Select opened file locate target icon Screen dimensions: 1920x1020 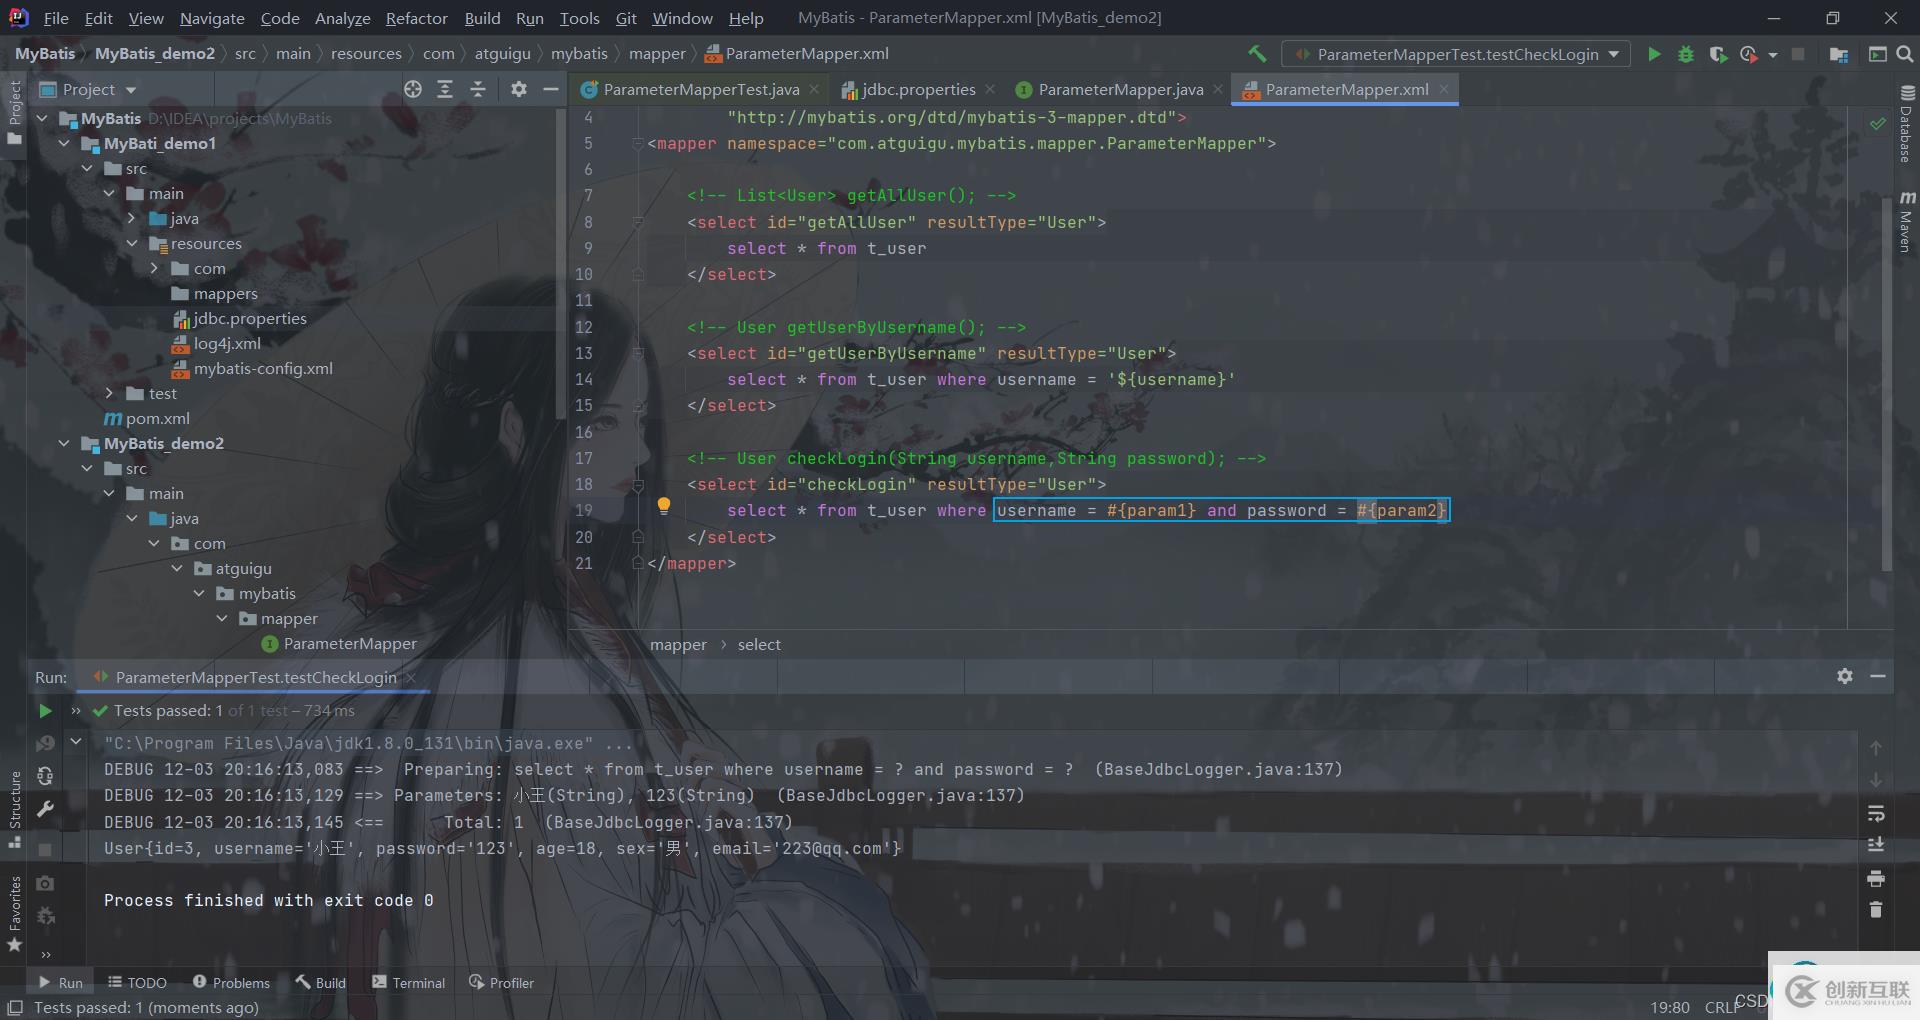coord(413,89)
